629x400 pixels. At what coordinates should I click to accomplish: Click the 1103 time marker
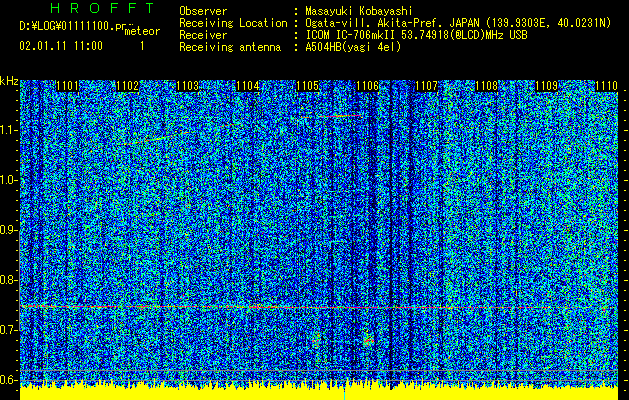coord(187,86)
